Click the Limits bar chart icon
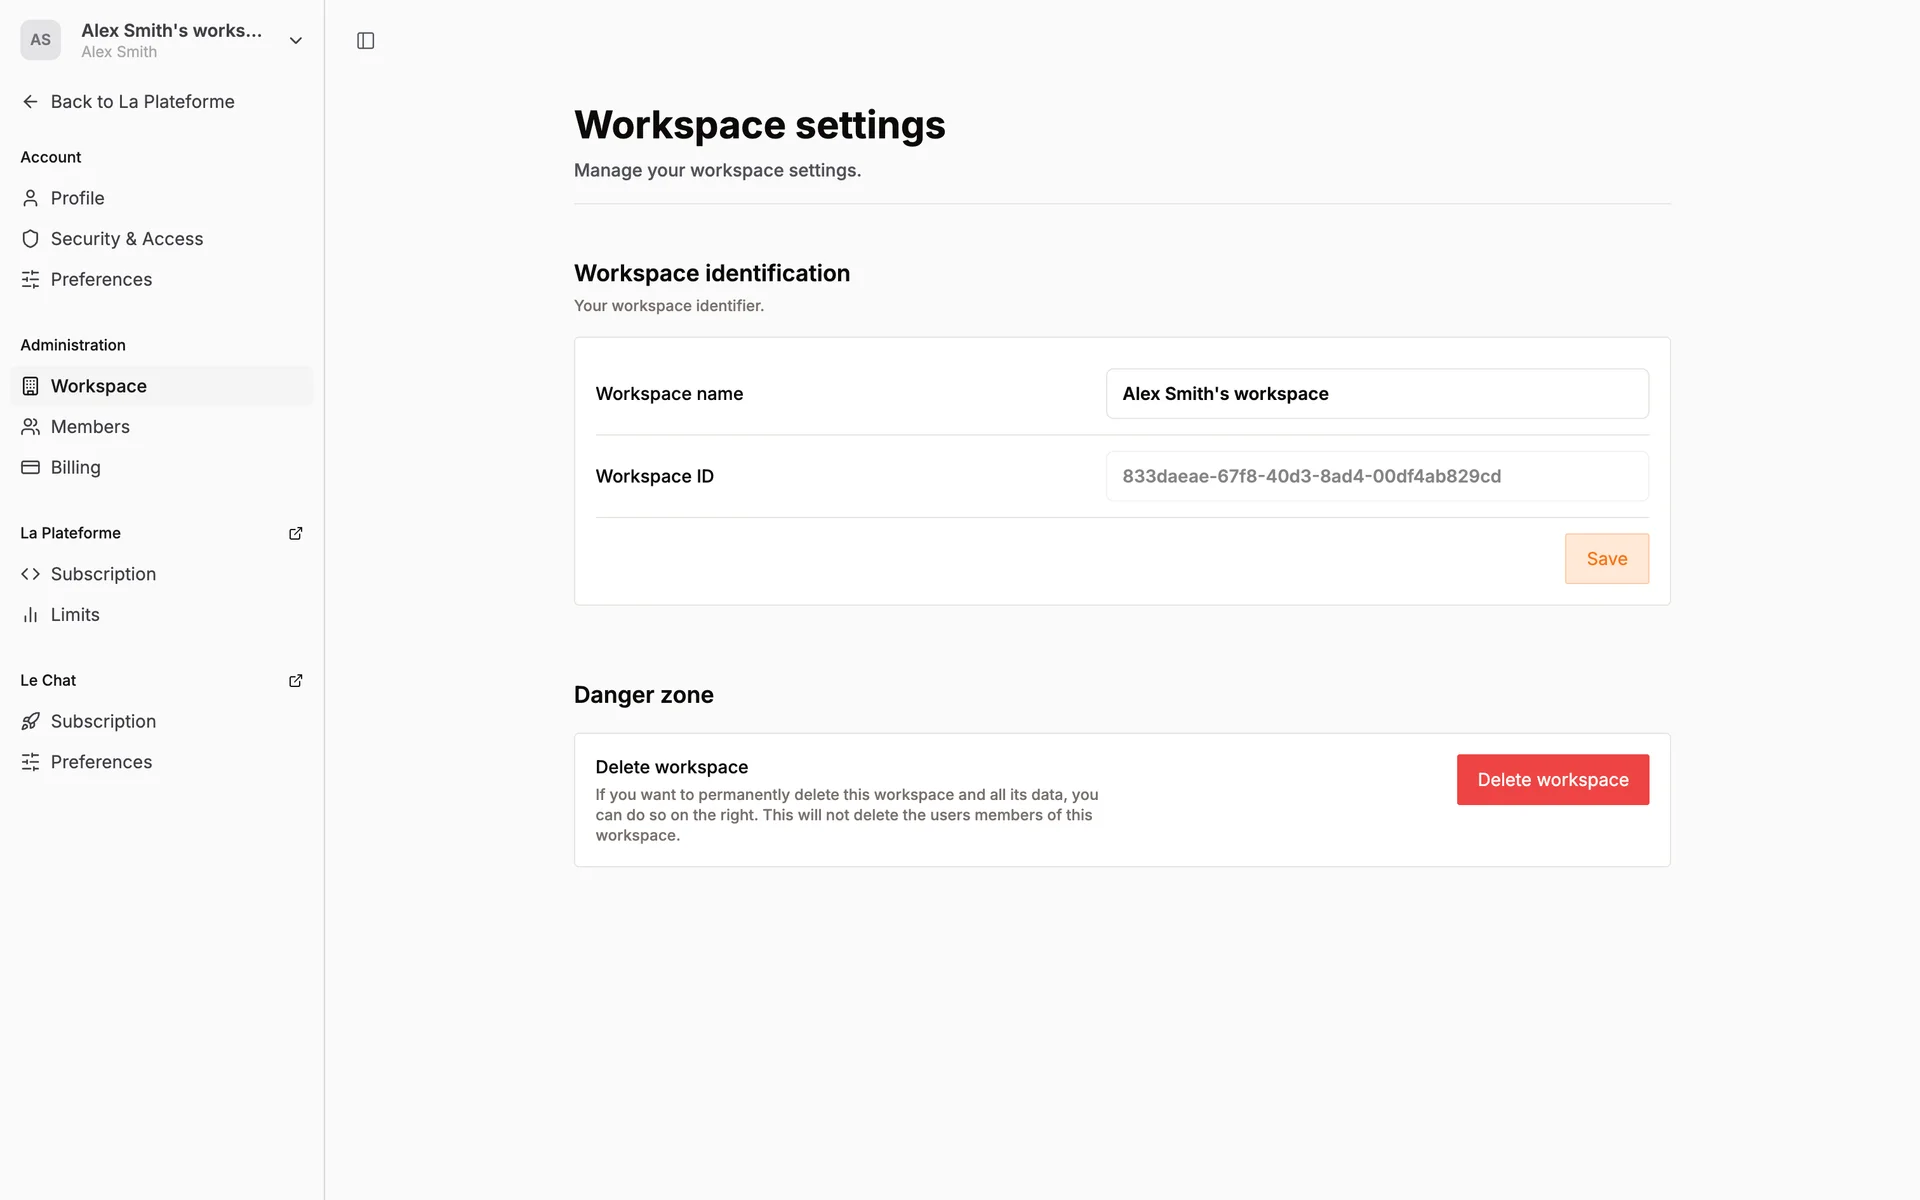The width and height of the screenshot is (1920, 1200). [x=31, y=615]
